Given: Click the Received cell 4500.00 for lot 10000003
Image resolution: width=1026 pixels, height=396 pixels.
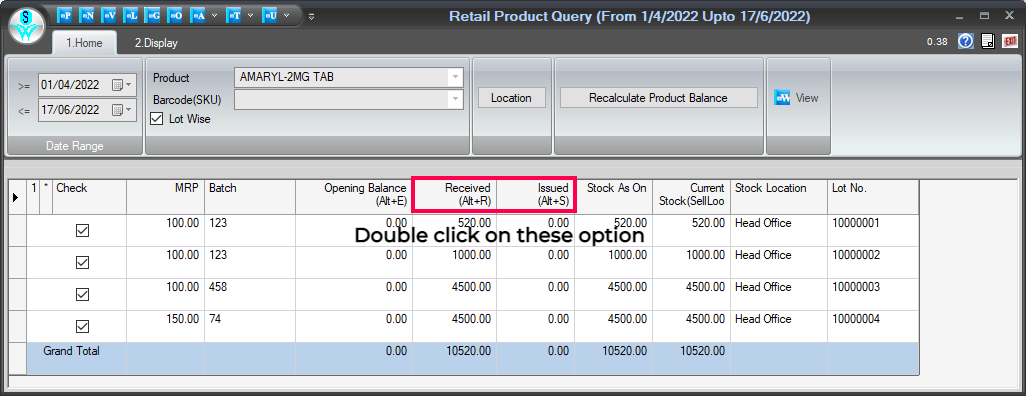Looking at the screenshot, I should [455, 295].
